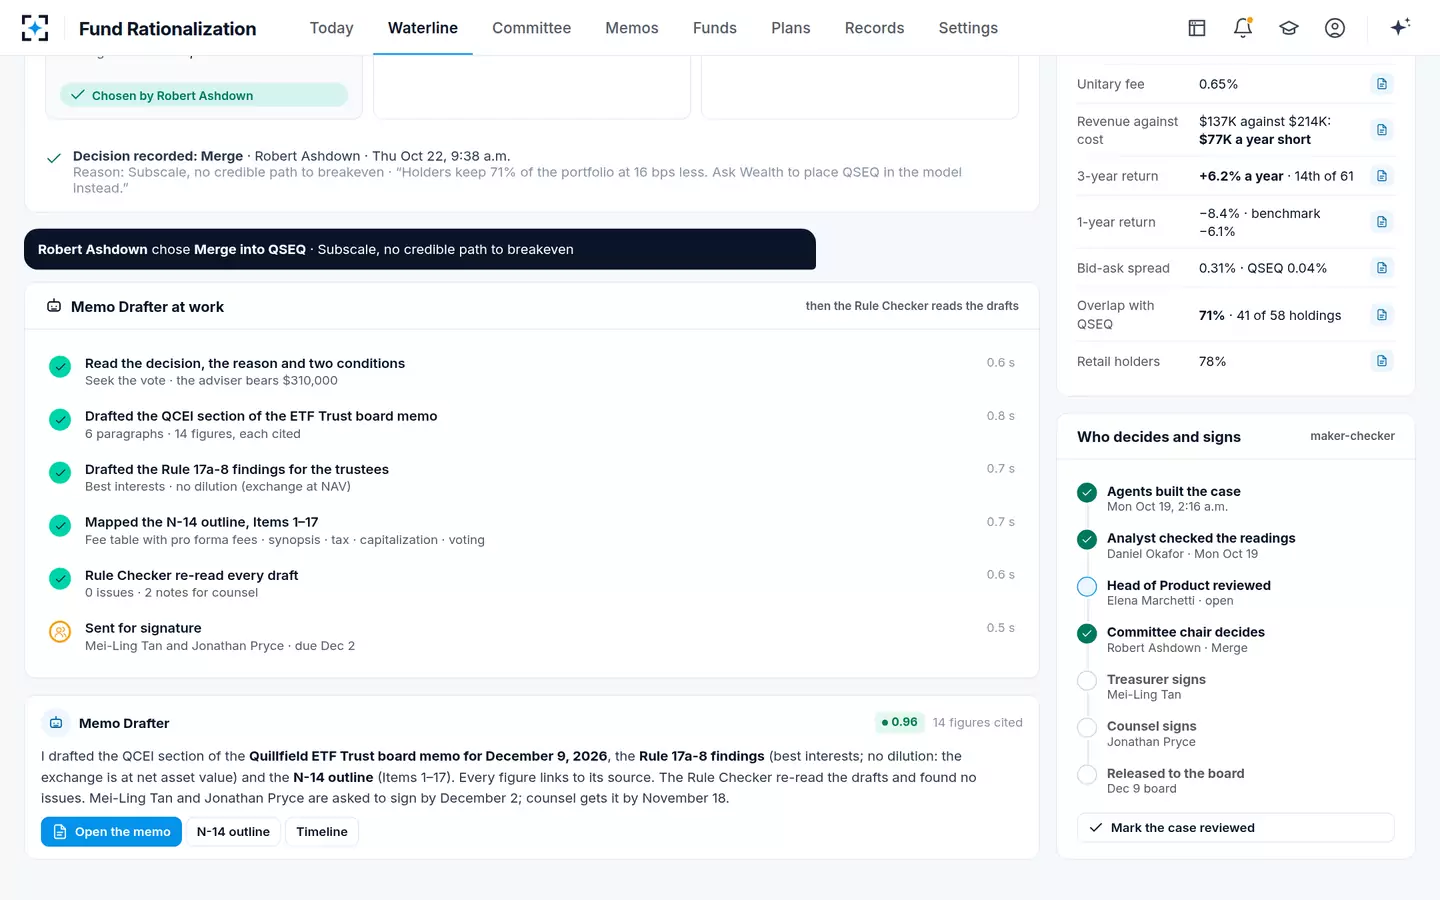The width and height of the screenshot is (1440, 900).
Task: Click the Memo Drafter at work robot icon
Action: pyautogui.click(x=54, y=306)
